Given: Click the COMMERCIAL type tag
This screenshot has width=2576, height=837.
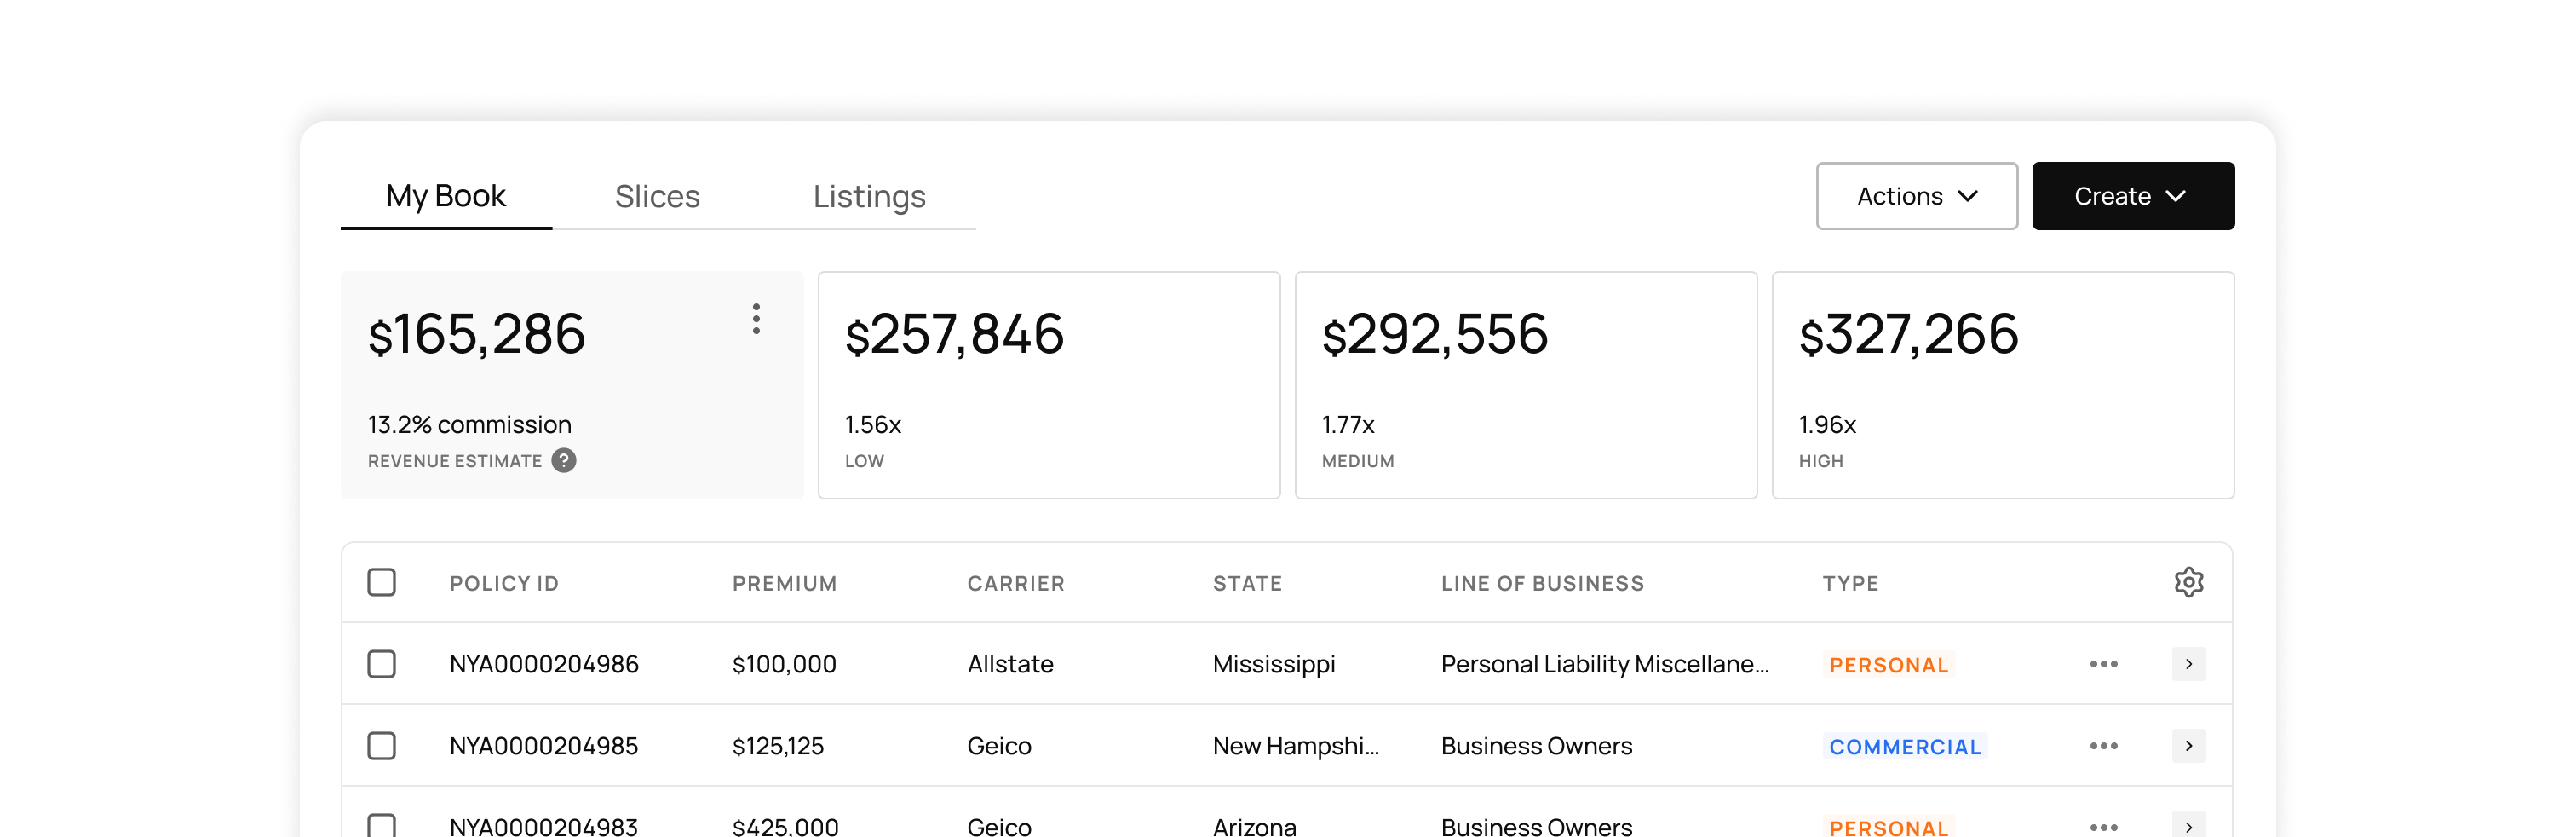Looking at the screenshot, I should pos(1904,747).
